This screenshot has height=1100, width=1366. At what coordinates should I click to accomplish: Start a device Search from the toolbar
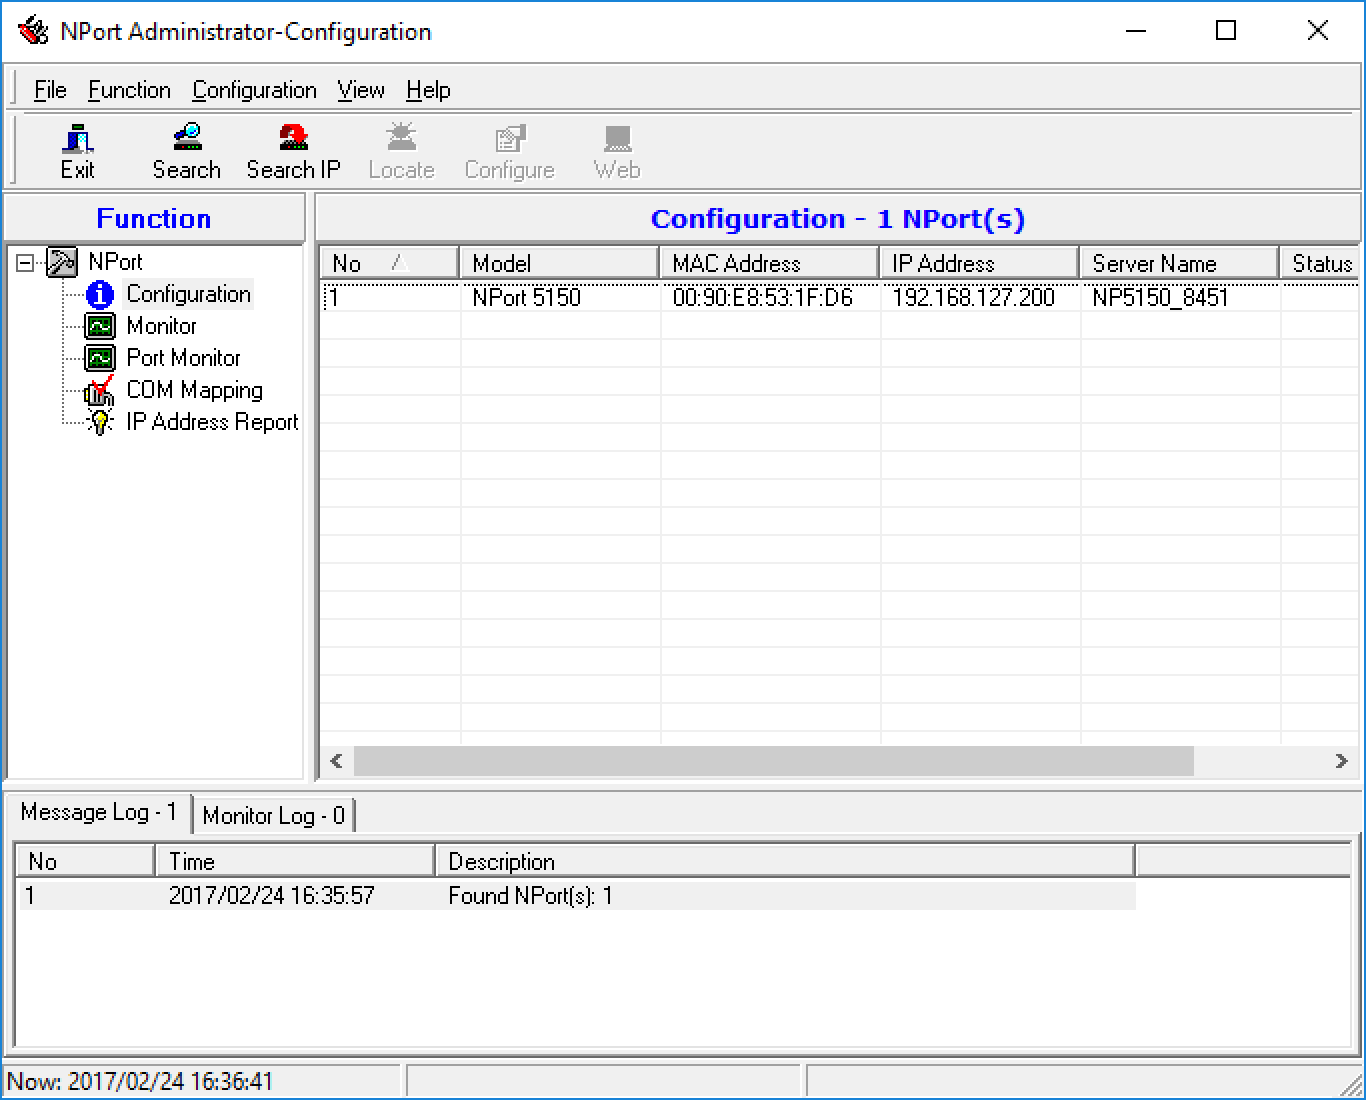point(186,152)
